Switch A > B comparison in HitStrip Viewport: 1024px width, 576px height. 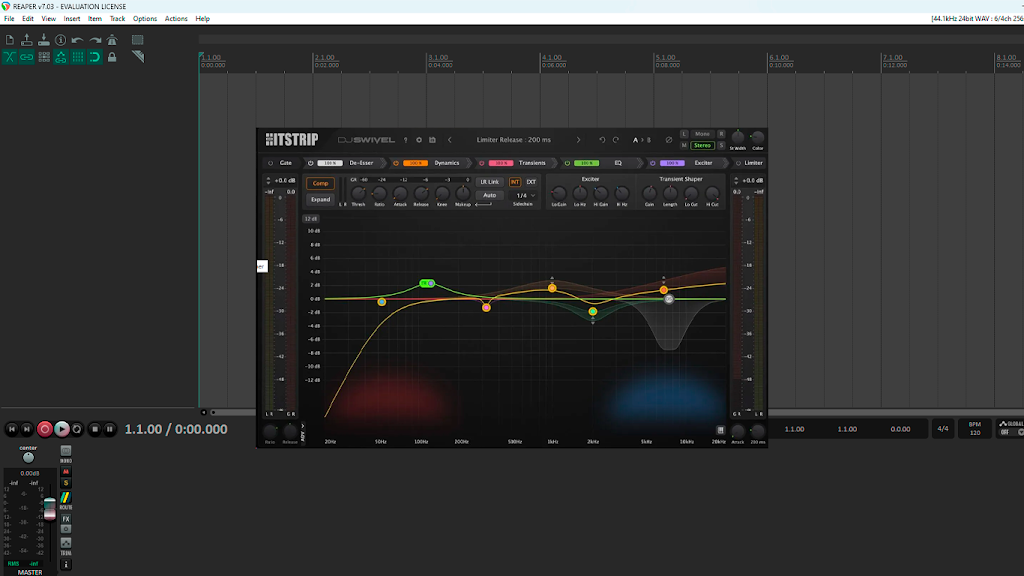pos(641,140)
